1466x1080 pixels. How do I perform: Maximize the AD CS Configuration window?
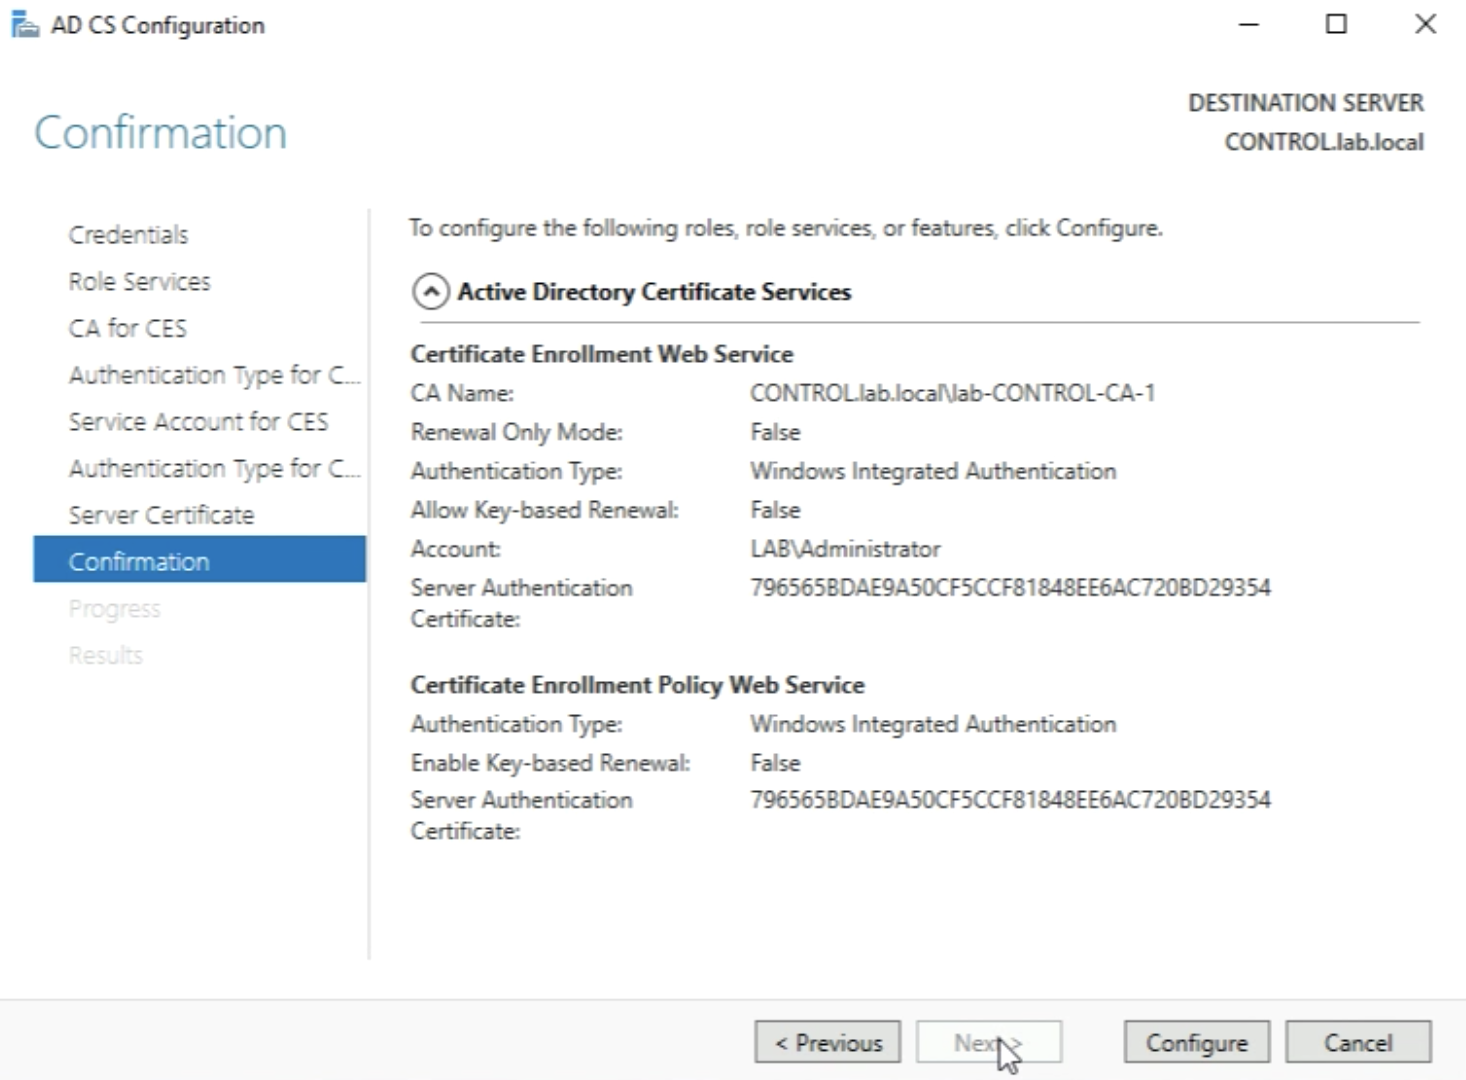(x=1336, y=25)
